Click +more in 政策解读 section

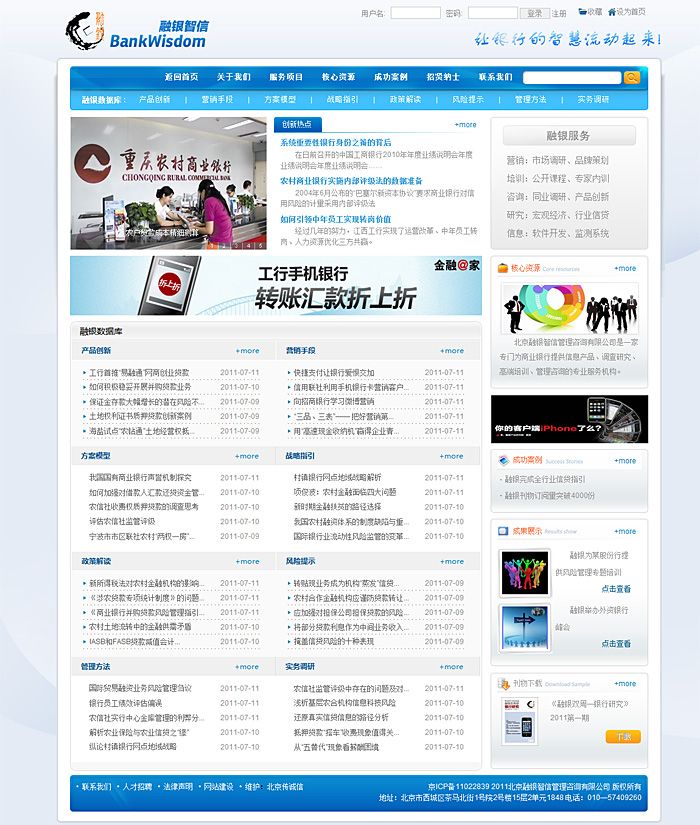(x=247, y=561)
